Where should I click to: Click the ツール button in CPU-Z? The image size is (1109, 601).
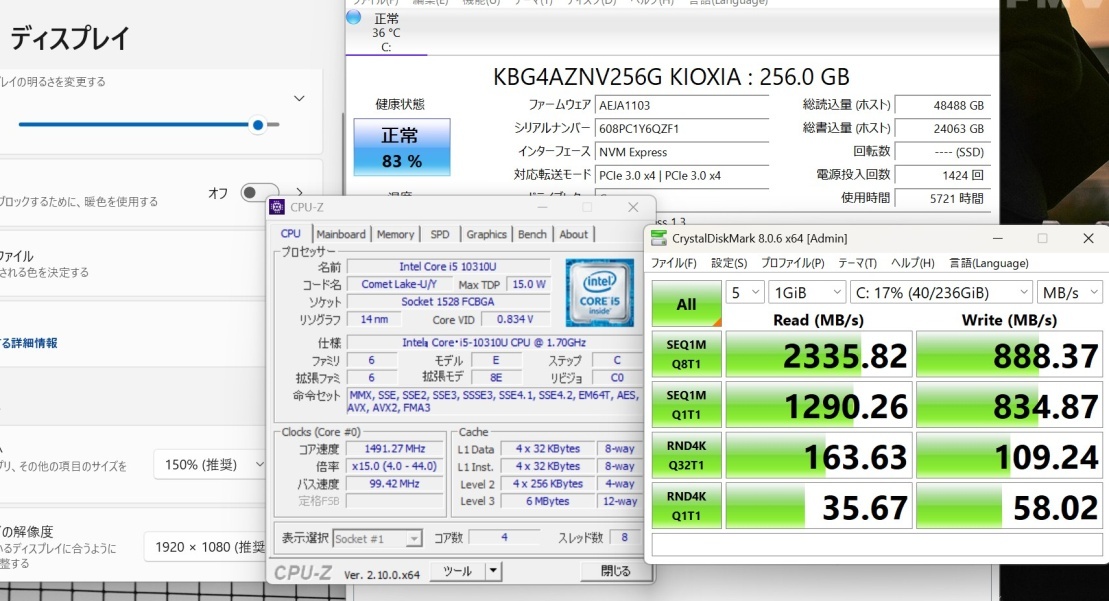coord(457,571)
